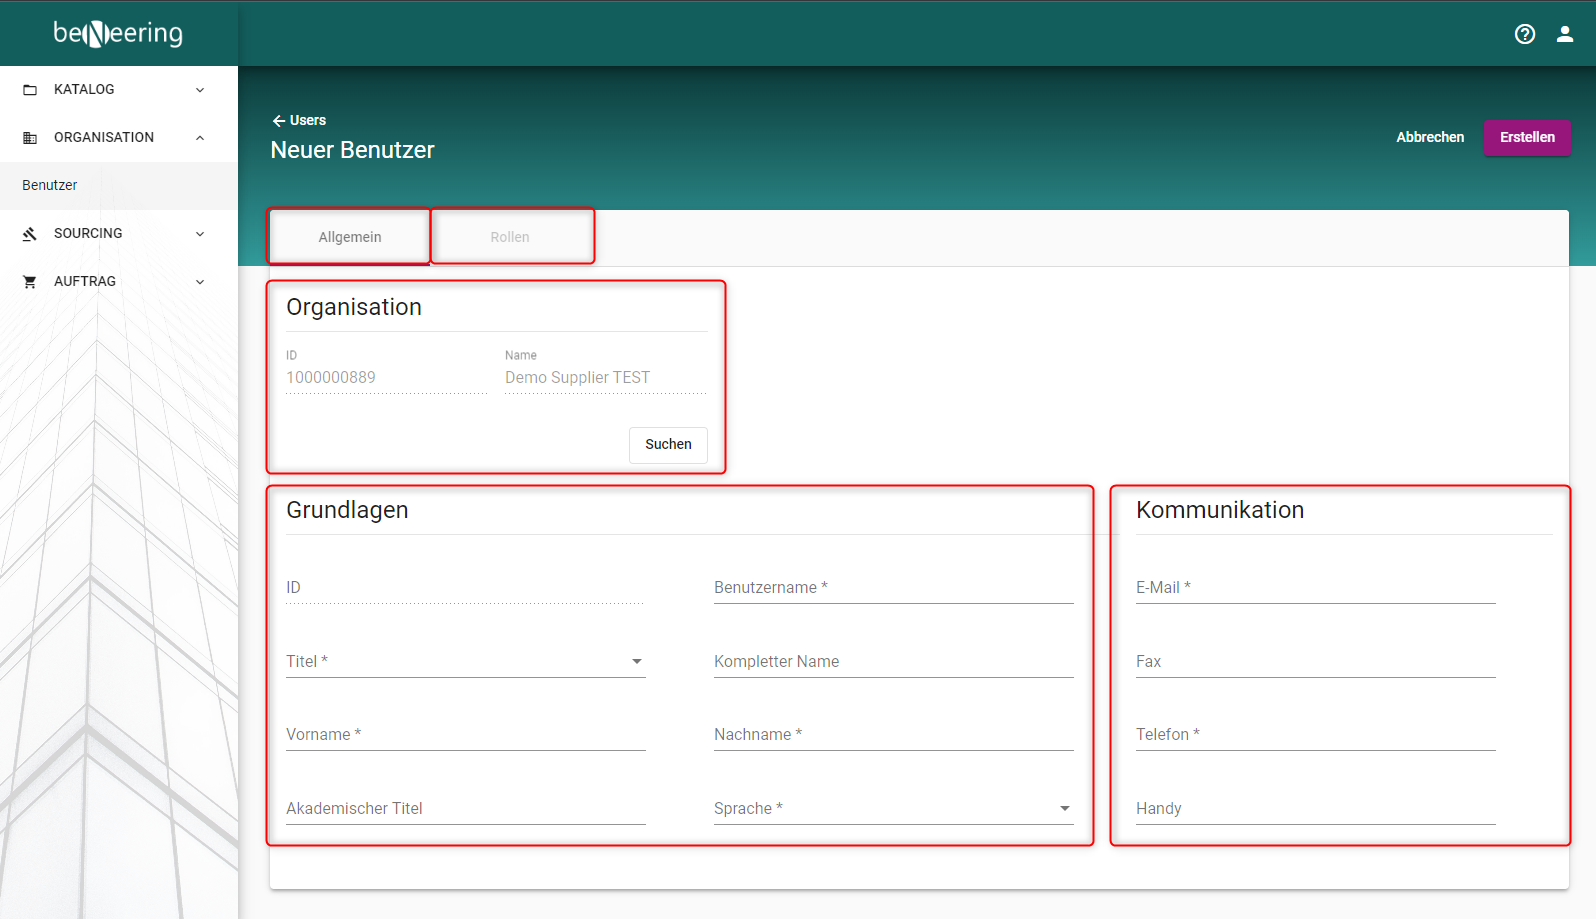Open the user account profile icon

tap(1565, 34)
